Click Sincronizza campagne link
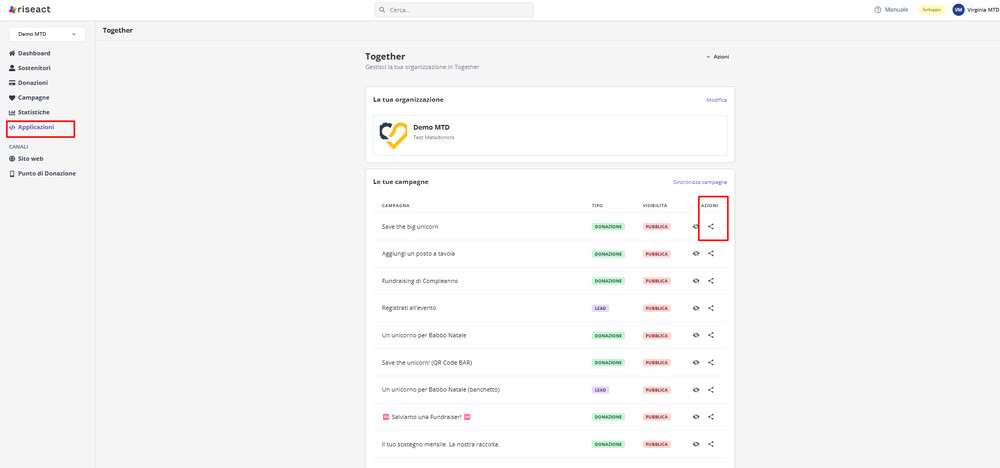Viewport: 1000px width, 468px height. pyautogui.click(x=699, y=182)
